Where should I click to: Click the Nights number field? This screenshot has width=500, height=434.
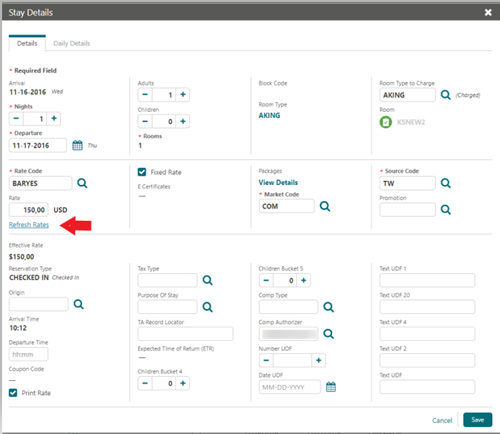pyautogui.click(x=35, y=118)
